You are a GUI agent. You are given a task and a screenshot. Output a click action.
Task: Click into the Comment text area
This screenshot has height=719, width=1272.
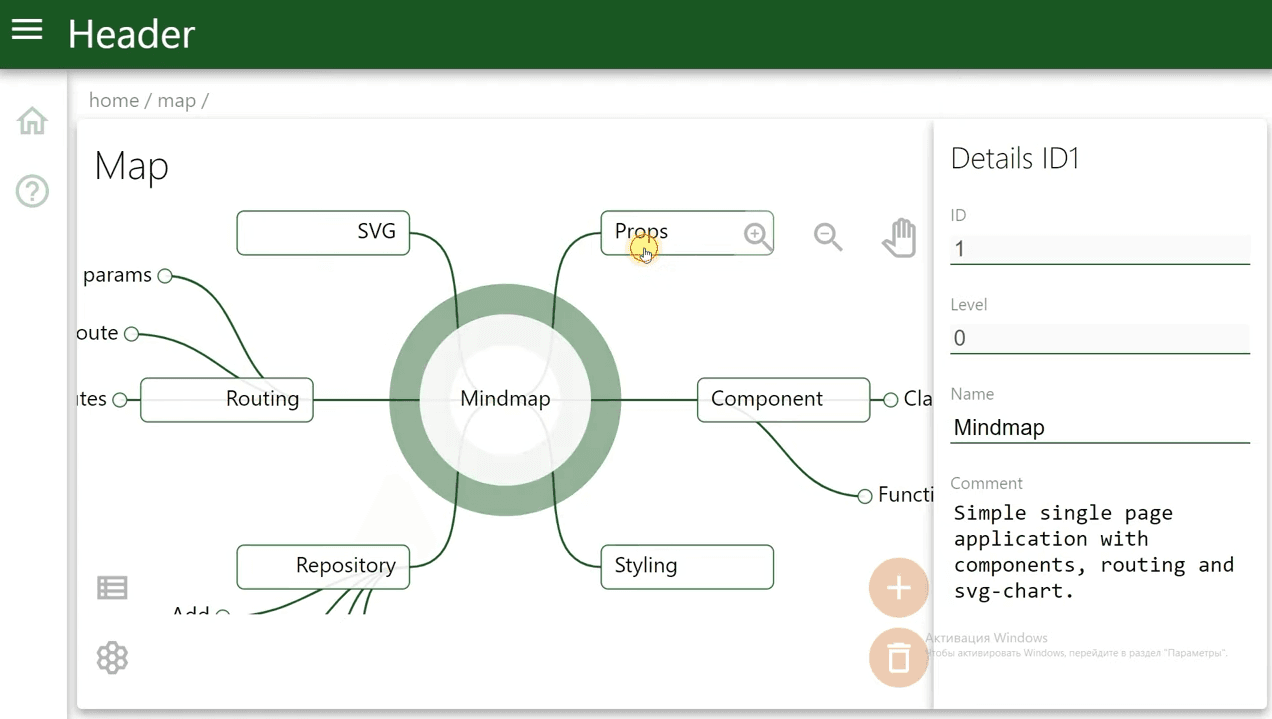click(x=1099, y=552)
